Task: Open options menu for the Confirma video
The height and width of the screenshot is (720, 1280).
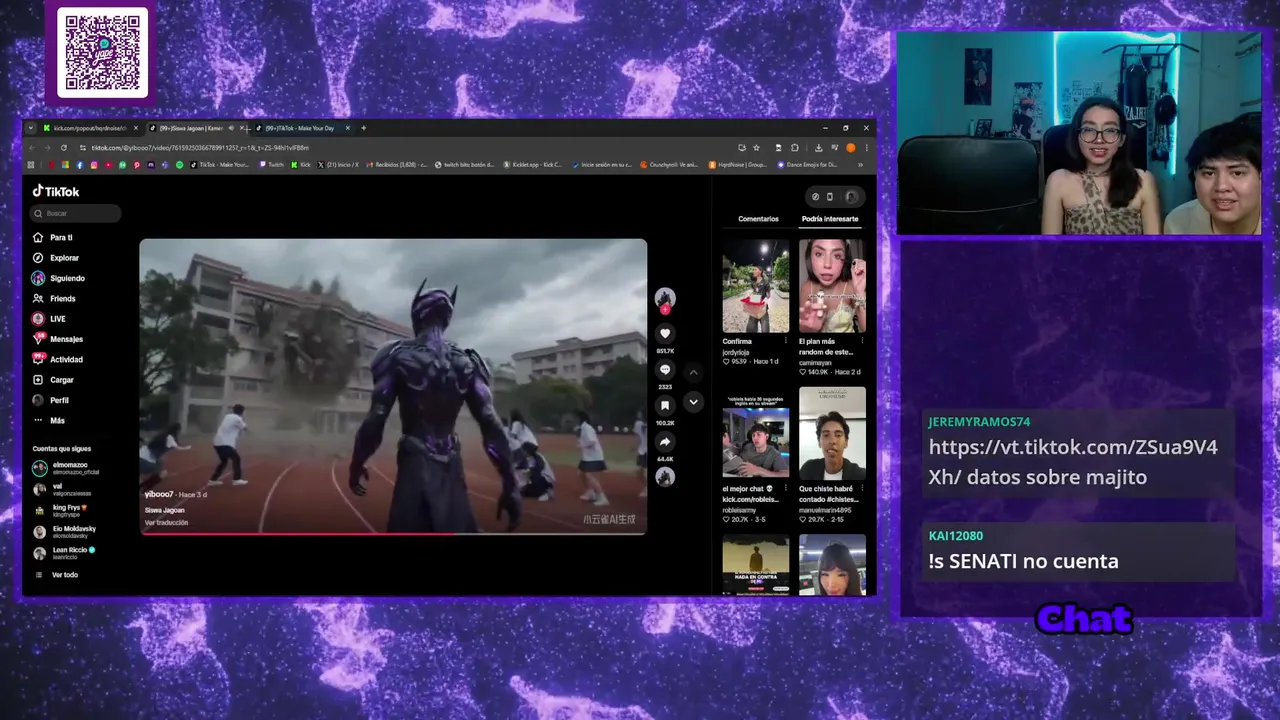Action: coord(786,341)
